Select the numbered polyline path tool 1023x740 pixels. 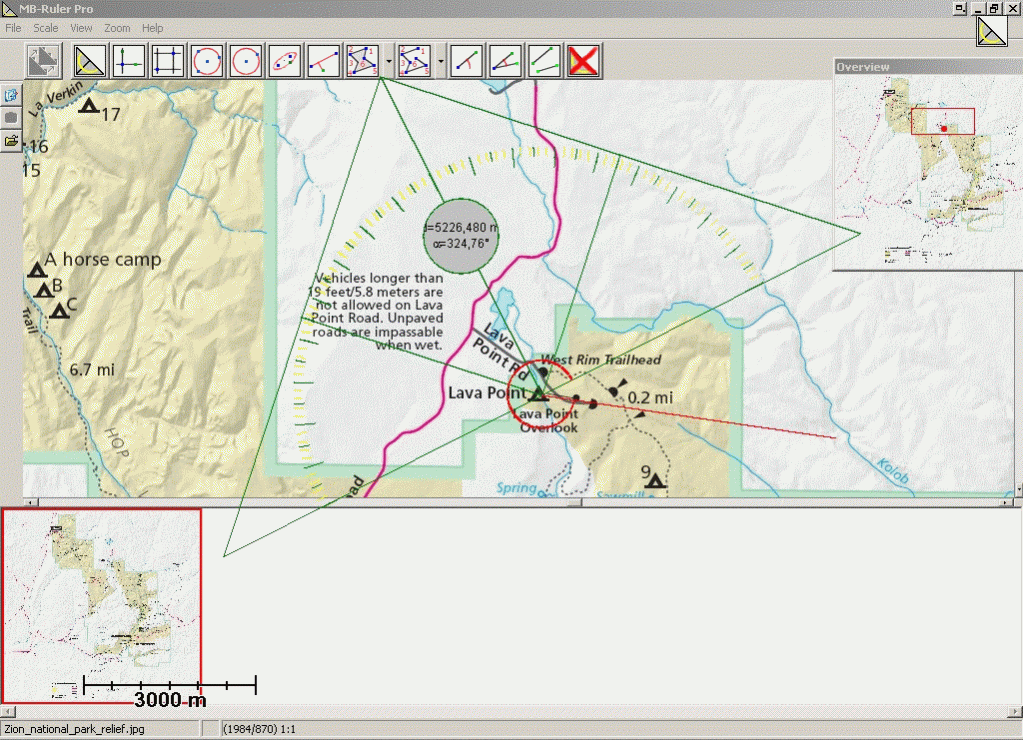[415, 61]
